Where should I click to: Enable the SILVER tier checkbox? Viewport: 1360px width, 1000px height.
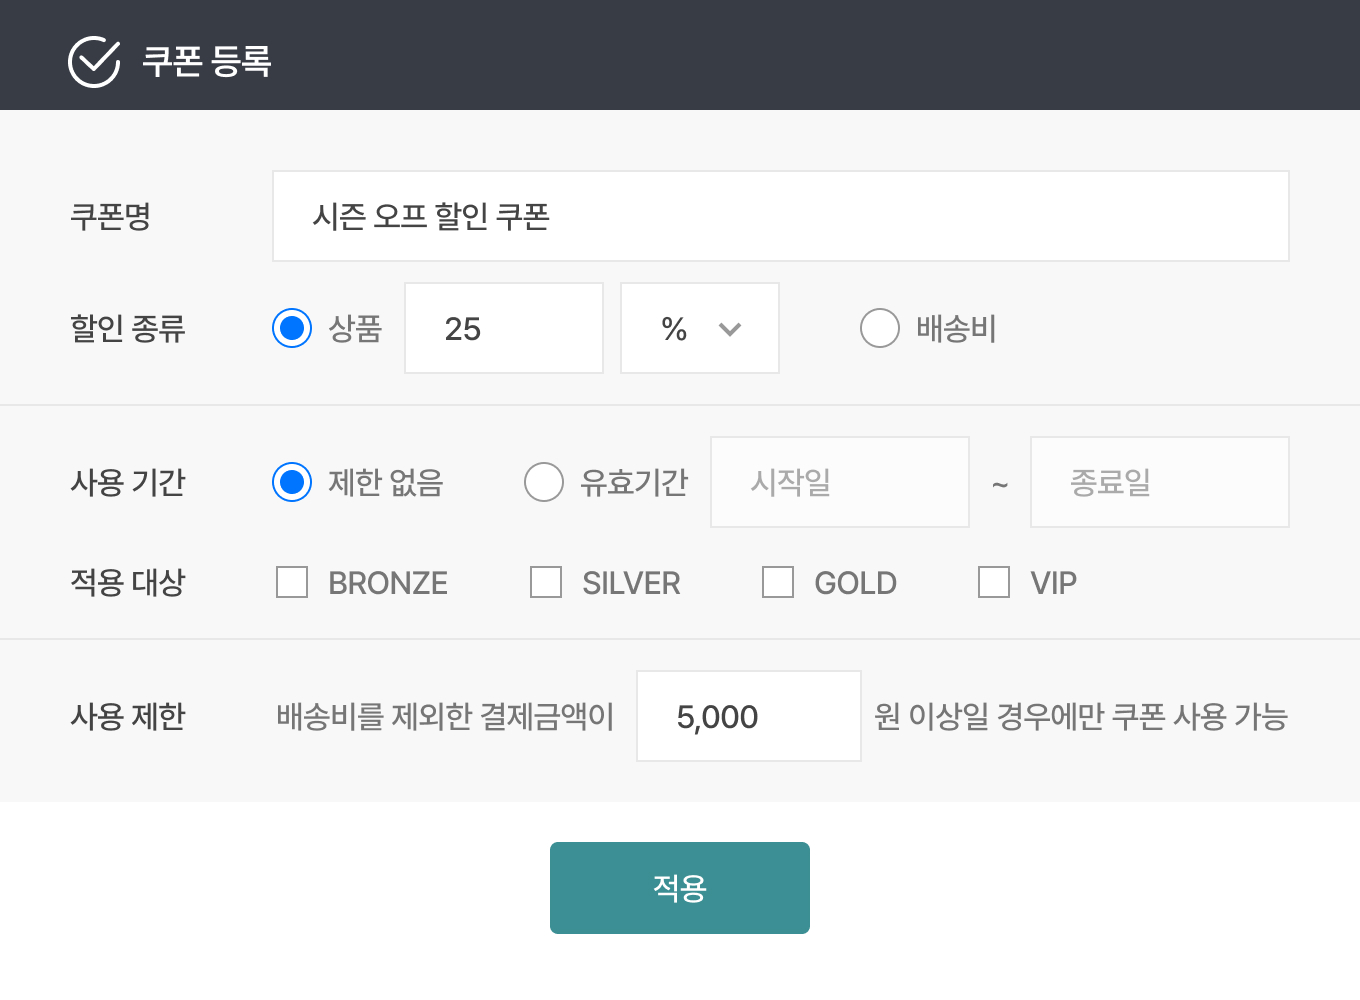pyautogui.click(x=546, y=582)
